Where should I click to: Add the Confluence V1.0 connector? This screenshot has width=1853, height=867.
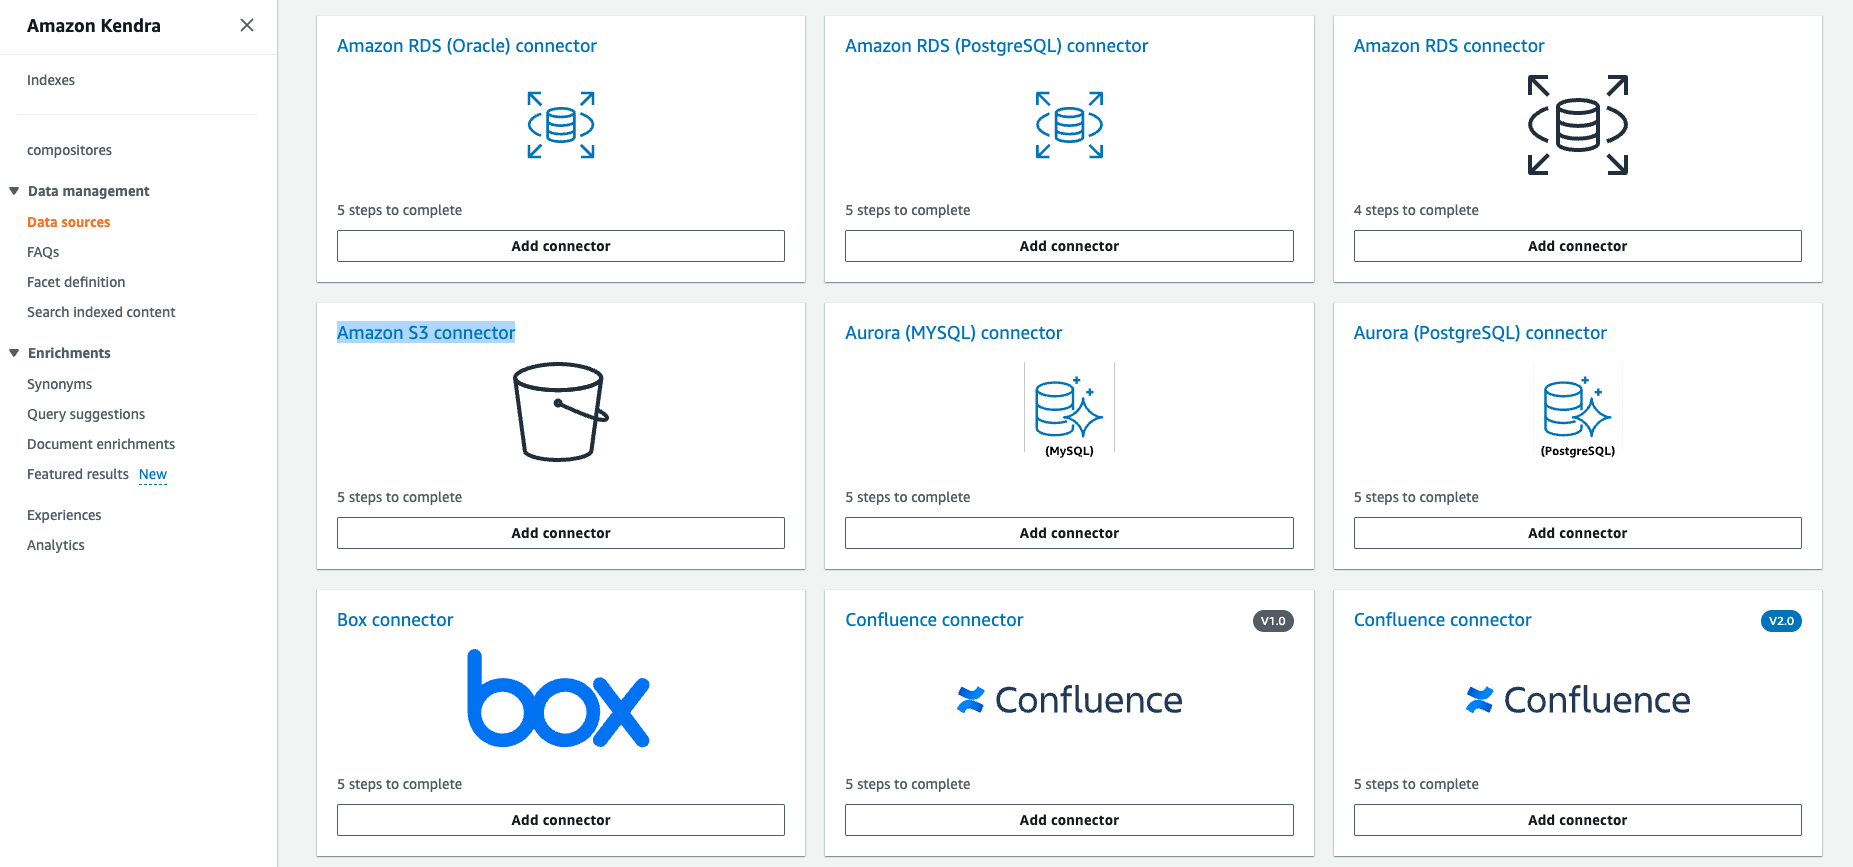click(x=1069, y=820)
